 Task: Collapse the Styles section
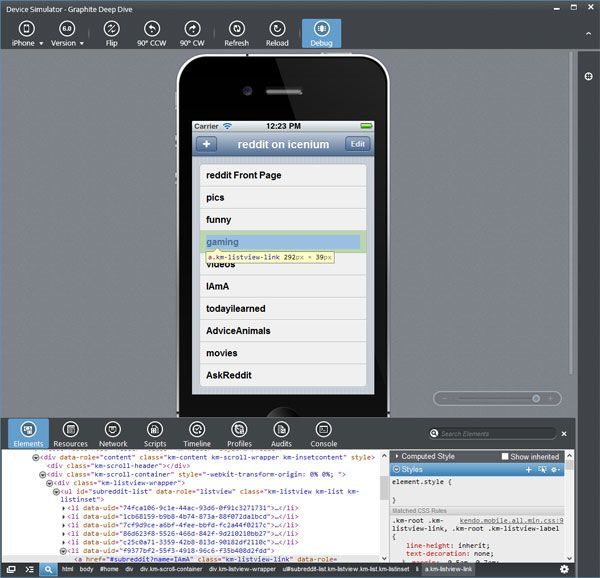click(x=396, y=469)
